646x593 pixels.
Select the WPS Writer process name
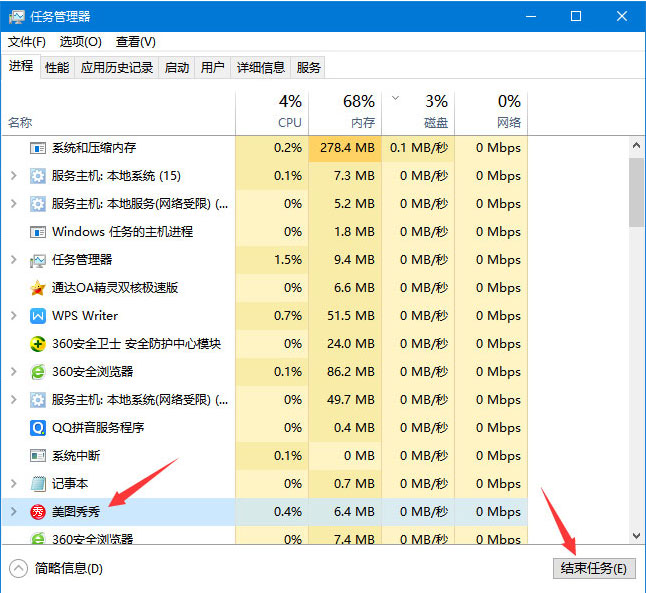85,316
